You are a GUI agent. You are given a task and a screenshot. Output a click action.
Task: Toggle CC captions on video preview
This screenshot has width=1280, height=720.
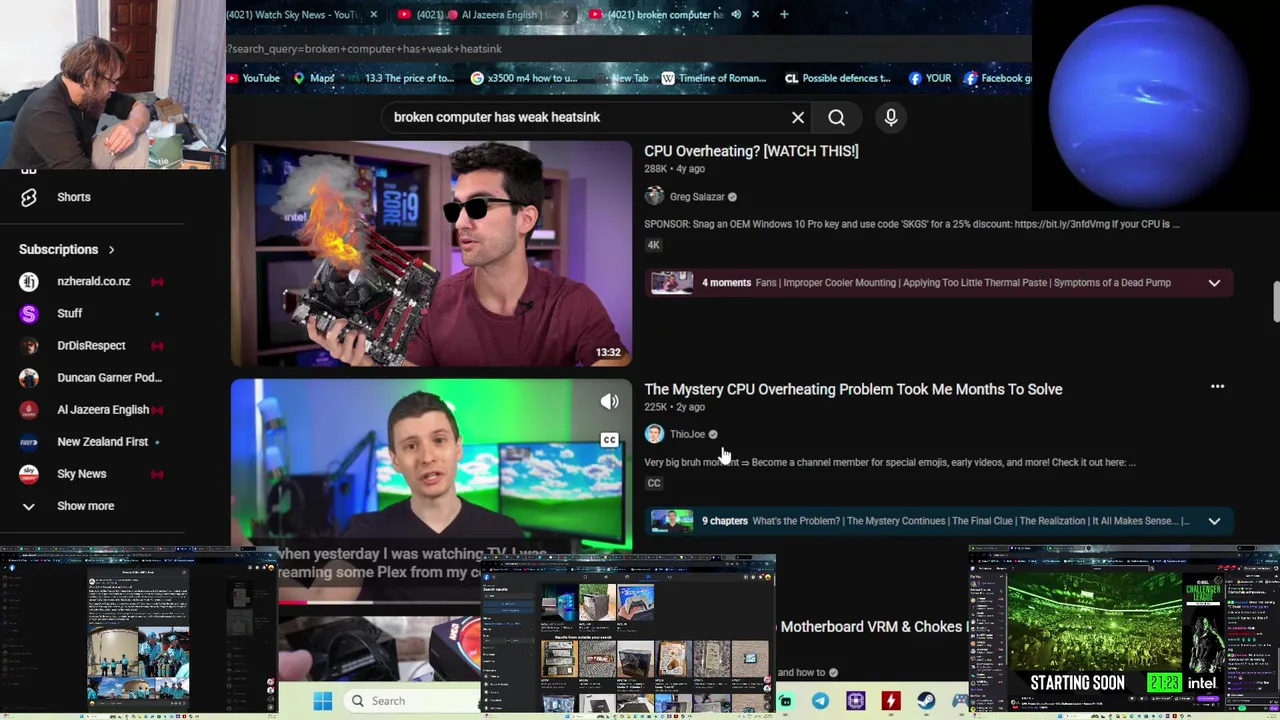tap(609, 439)
